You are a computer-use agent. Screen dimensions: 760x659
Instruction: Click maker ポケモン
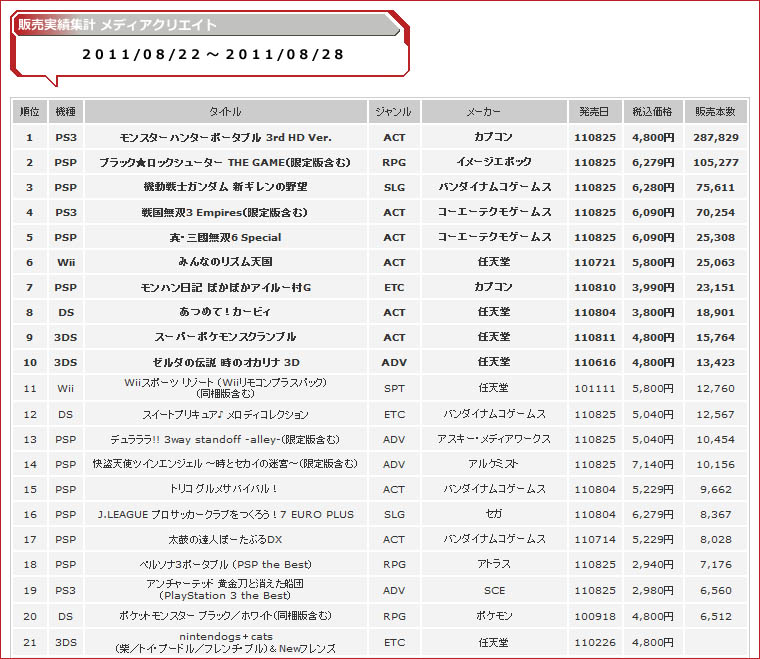coord(494,616)
